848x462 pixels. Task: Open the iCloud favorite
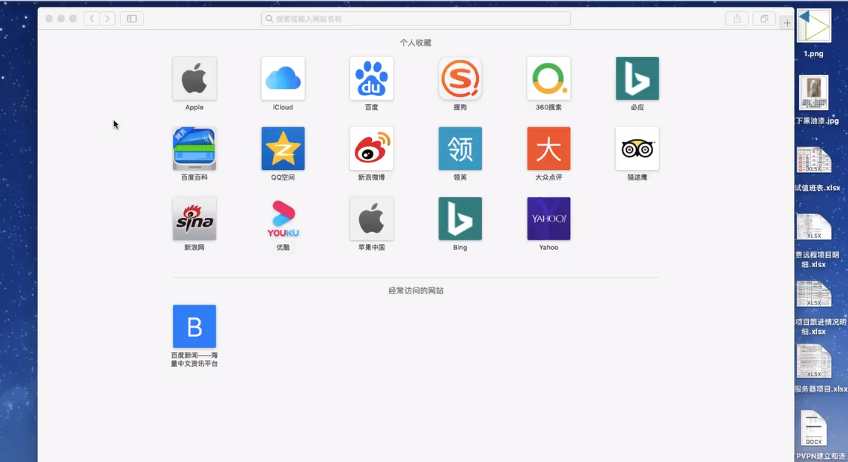click(283, 78)
